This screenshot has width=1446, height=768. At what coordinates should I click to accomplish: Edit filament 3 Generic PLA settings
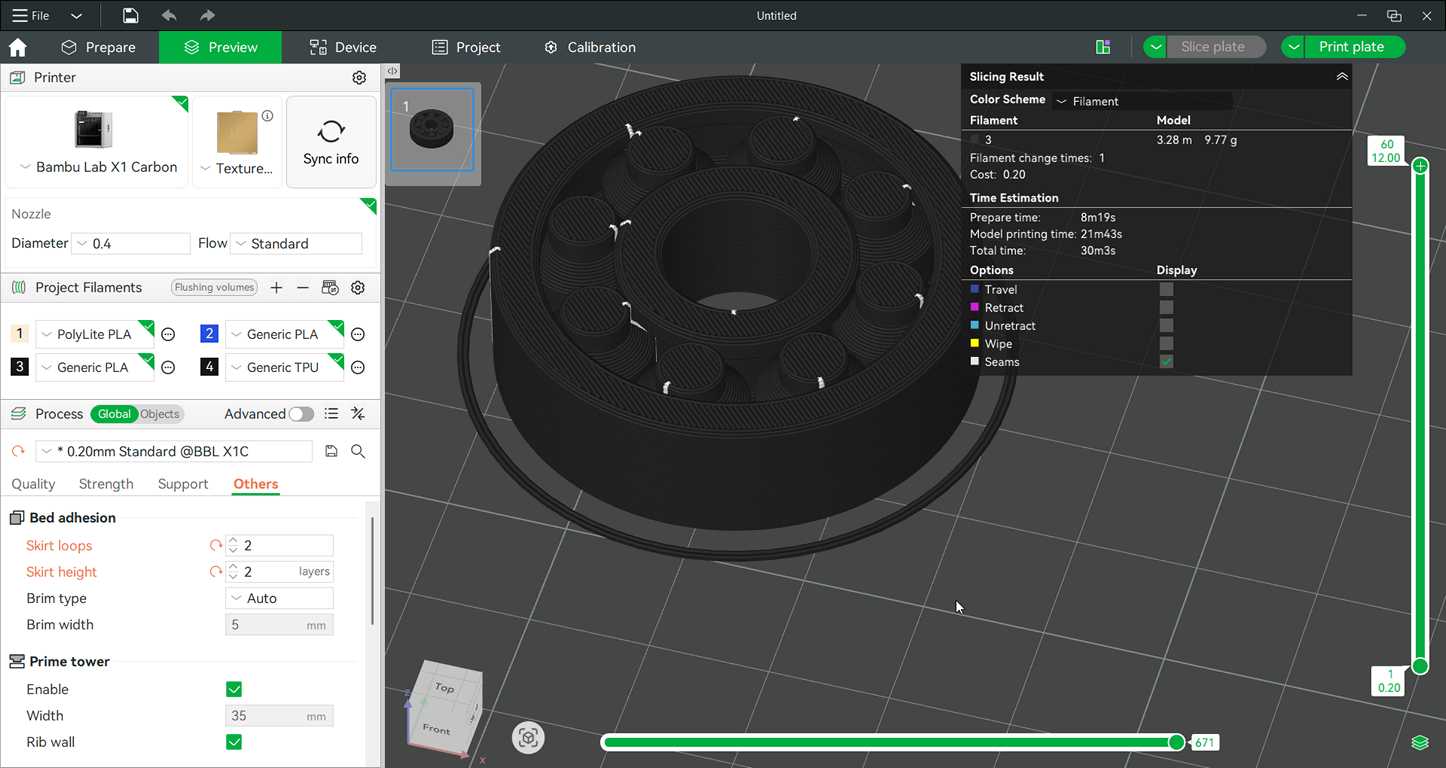(x=168, y=367)
